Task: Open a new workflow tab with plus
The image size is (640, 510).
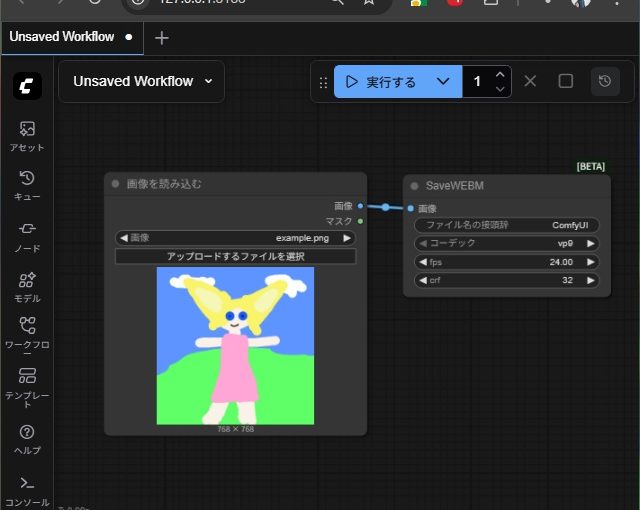Action: click(162, 38)
